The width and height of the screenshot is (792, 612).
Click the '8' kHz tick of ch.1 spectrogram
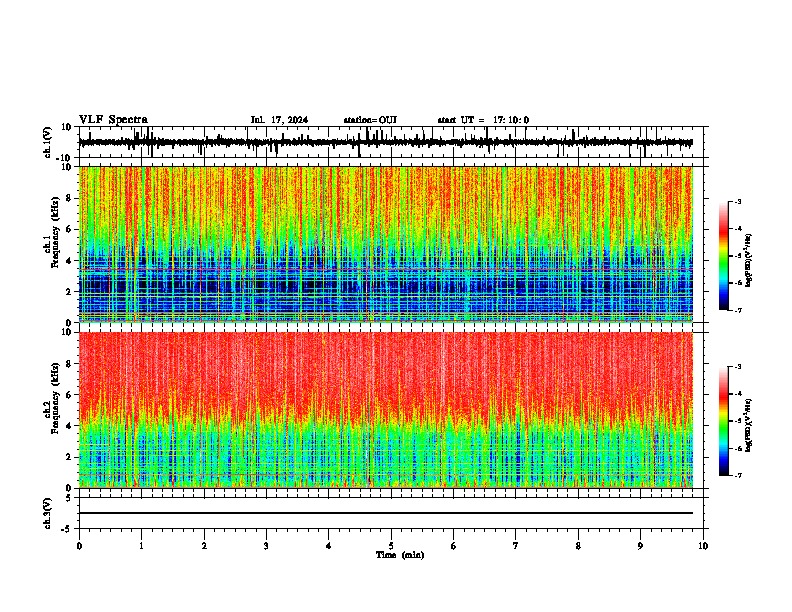pyautogui.click(x=70, y=198)
